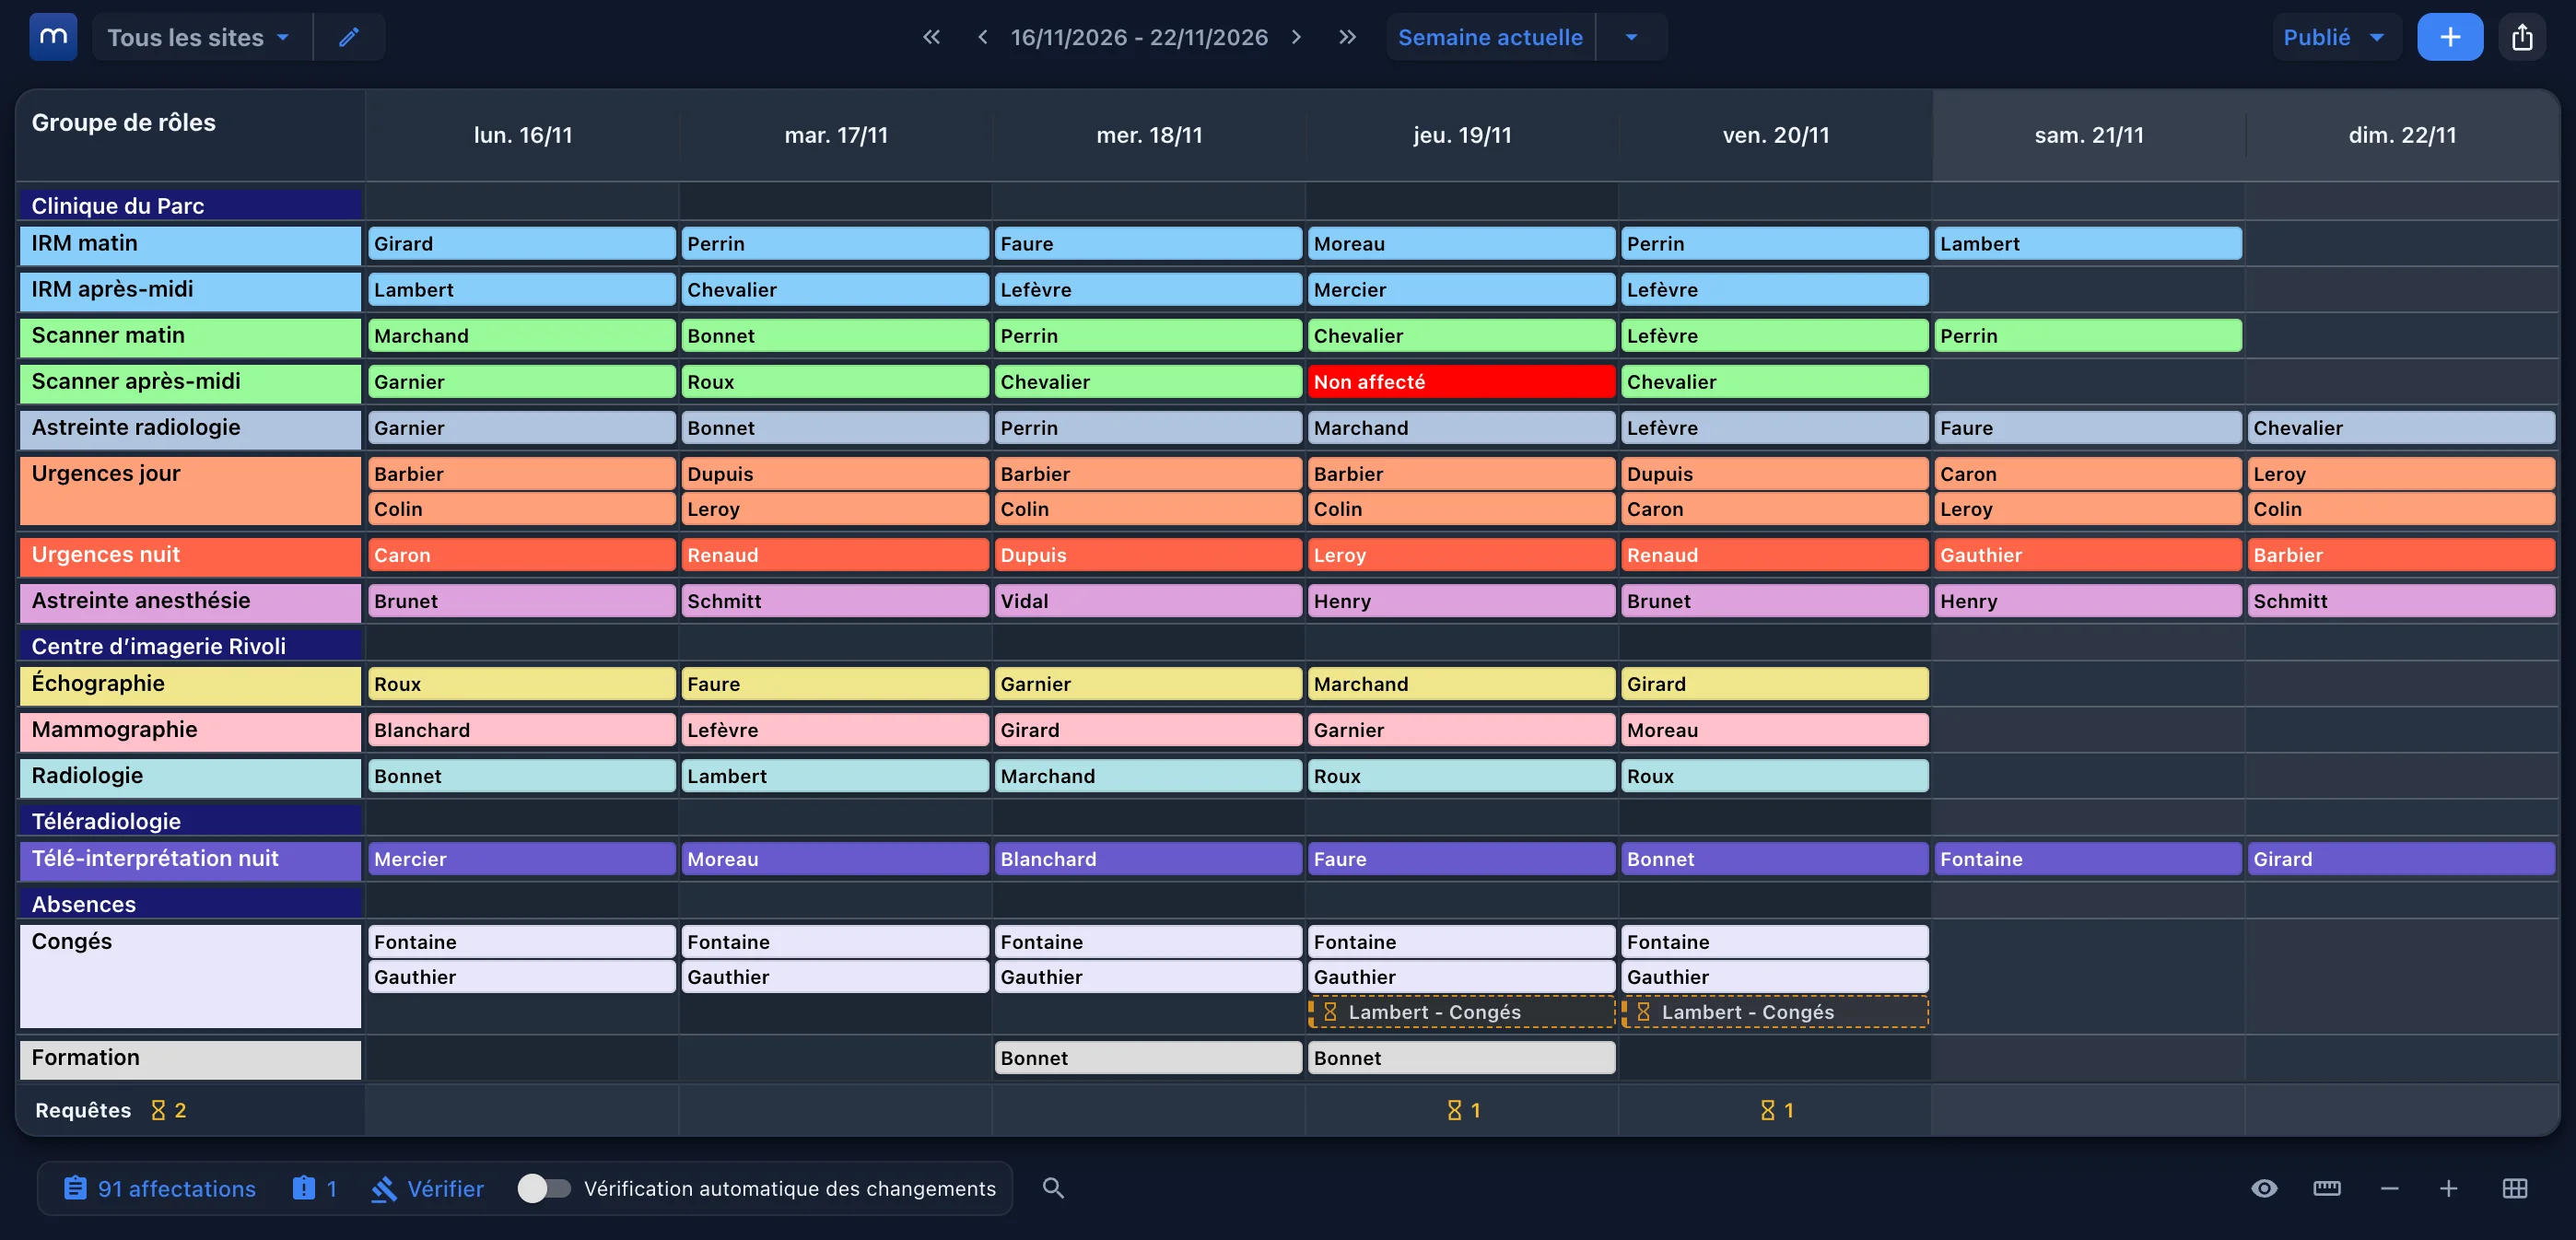Image resolution: width=2576 pixels, height=1240 pixels.
Task: Select Lambert in IRM matin Saturday
Action: pyautogui.click(x=2087, y=243)
